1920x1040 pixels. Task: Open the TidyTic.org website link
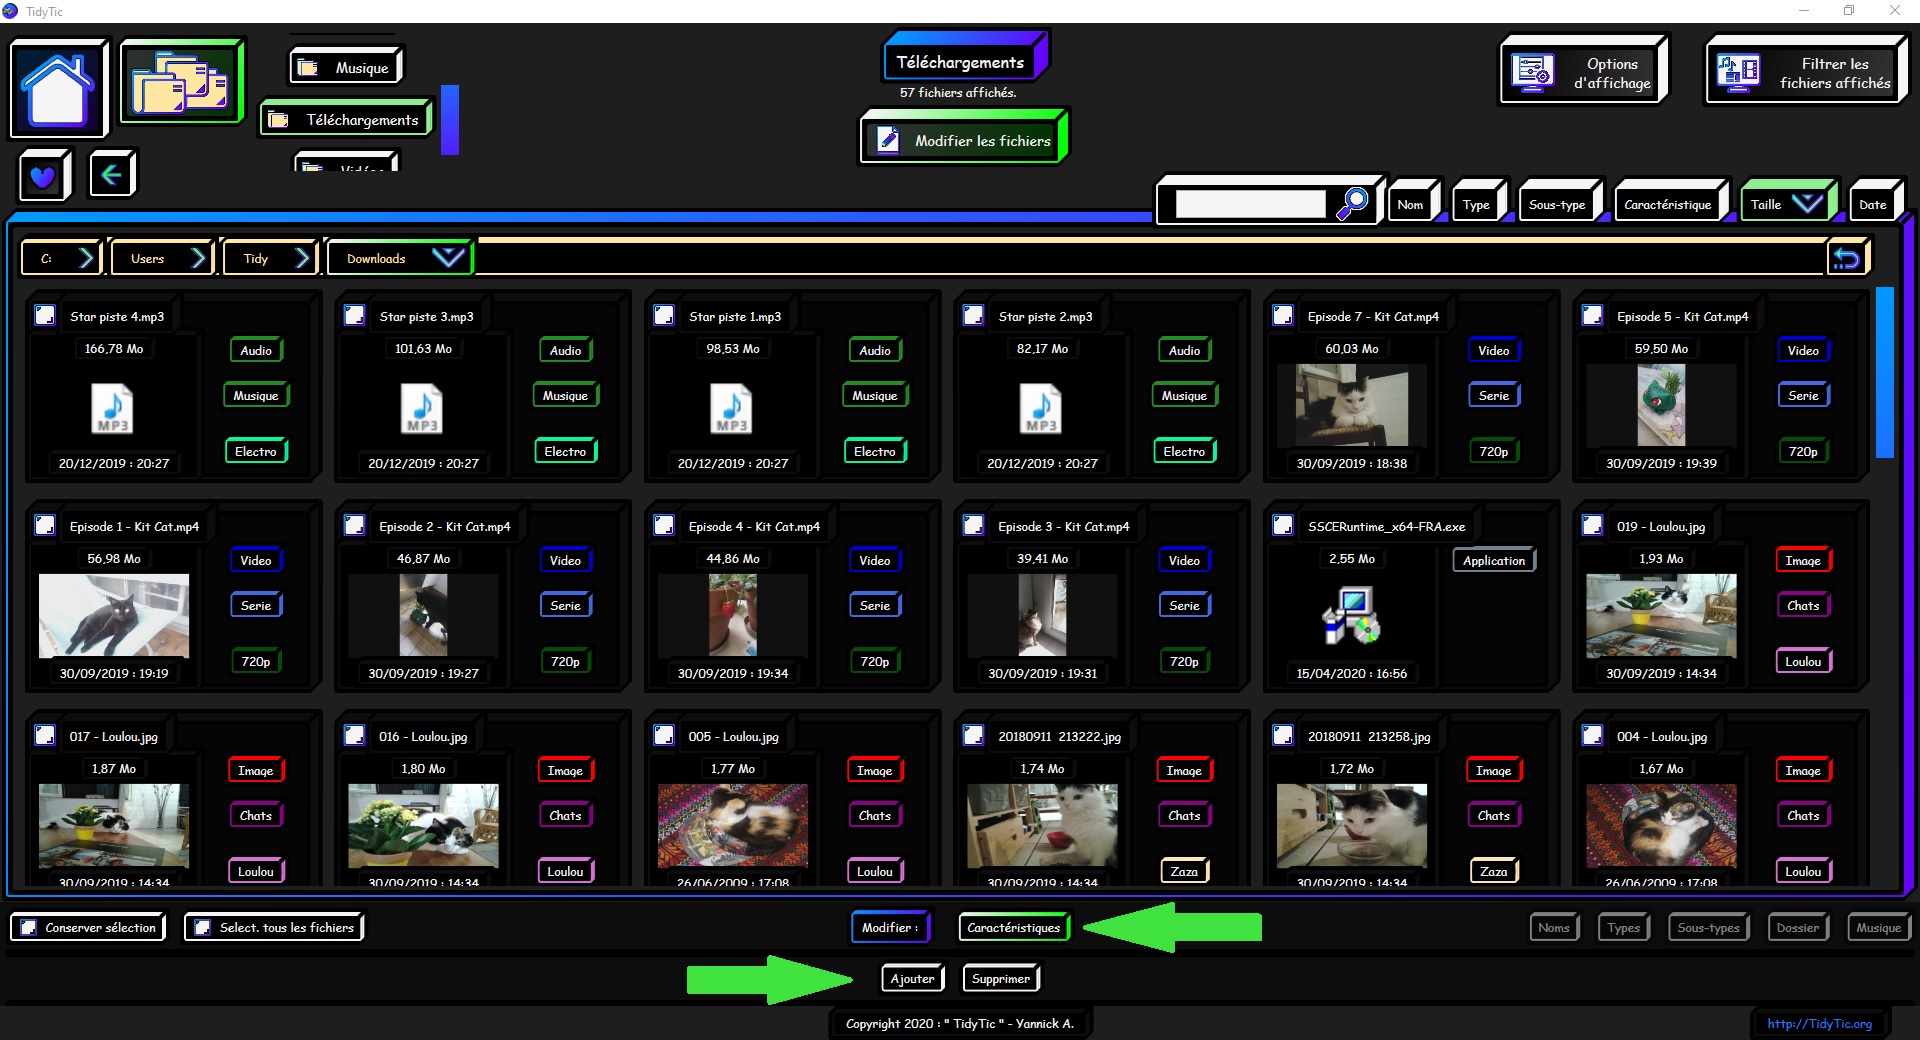click(x=1818, y=1023)
